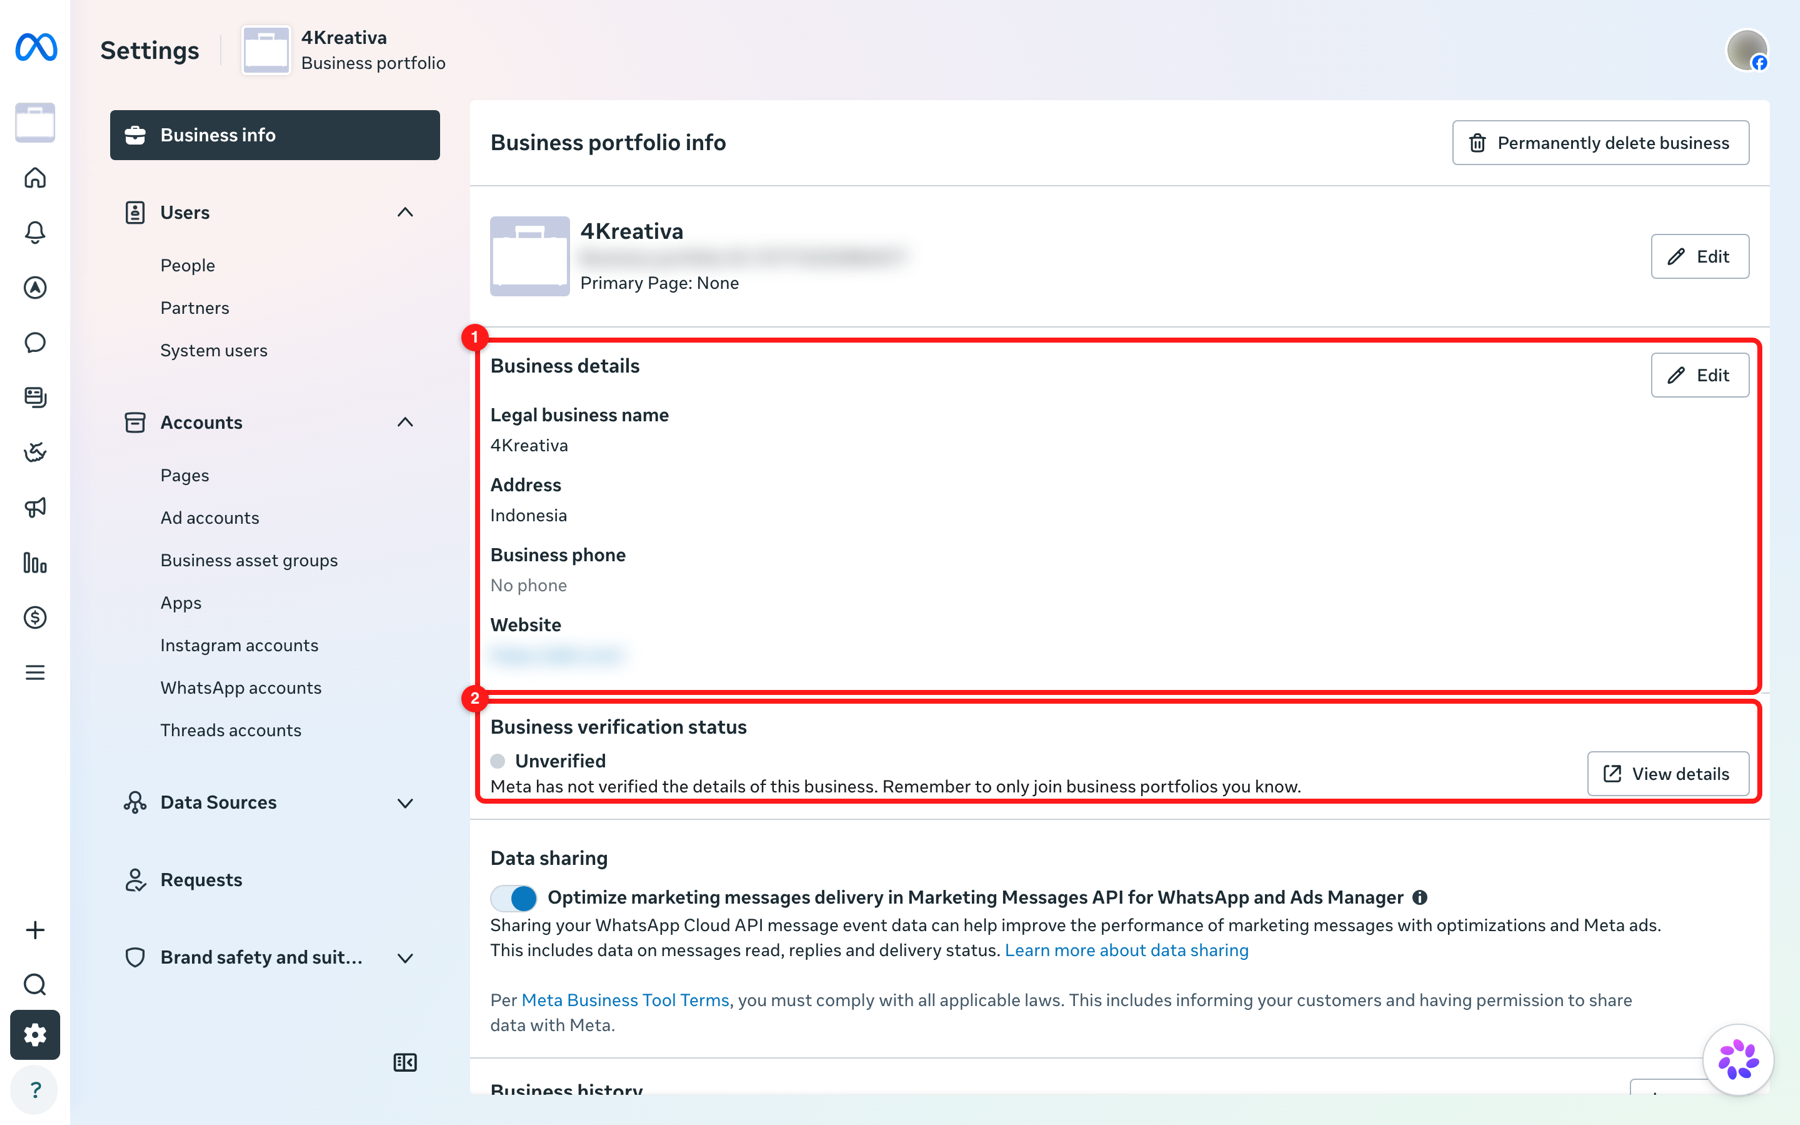Open profile avatar in top right
This screenshot has height=1125, width=1800.
(x=1747, y=50)
